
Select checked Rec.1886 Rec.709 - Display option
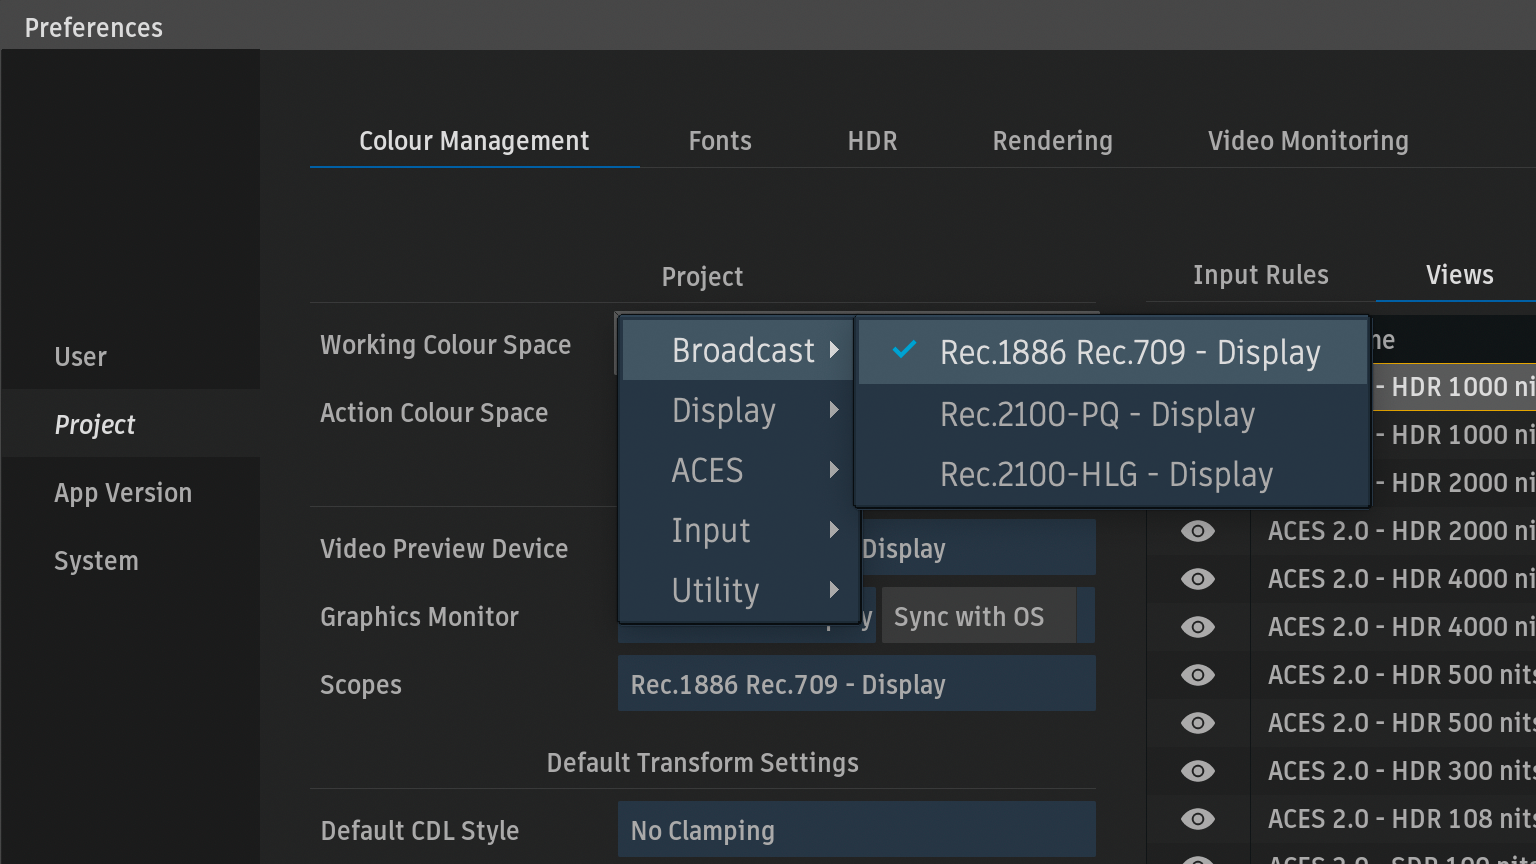tap(1112, 352)
